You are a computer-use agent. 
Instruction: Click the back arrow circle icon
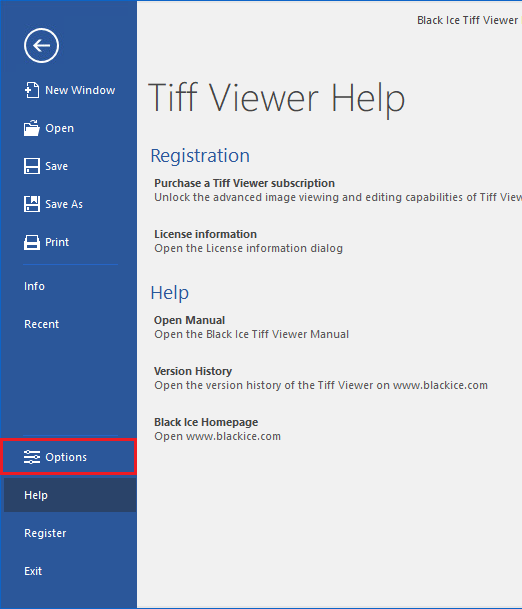click(x=41, y=45)
